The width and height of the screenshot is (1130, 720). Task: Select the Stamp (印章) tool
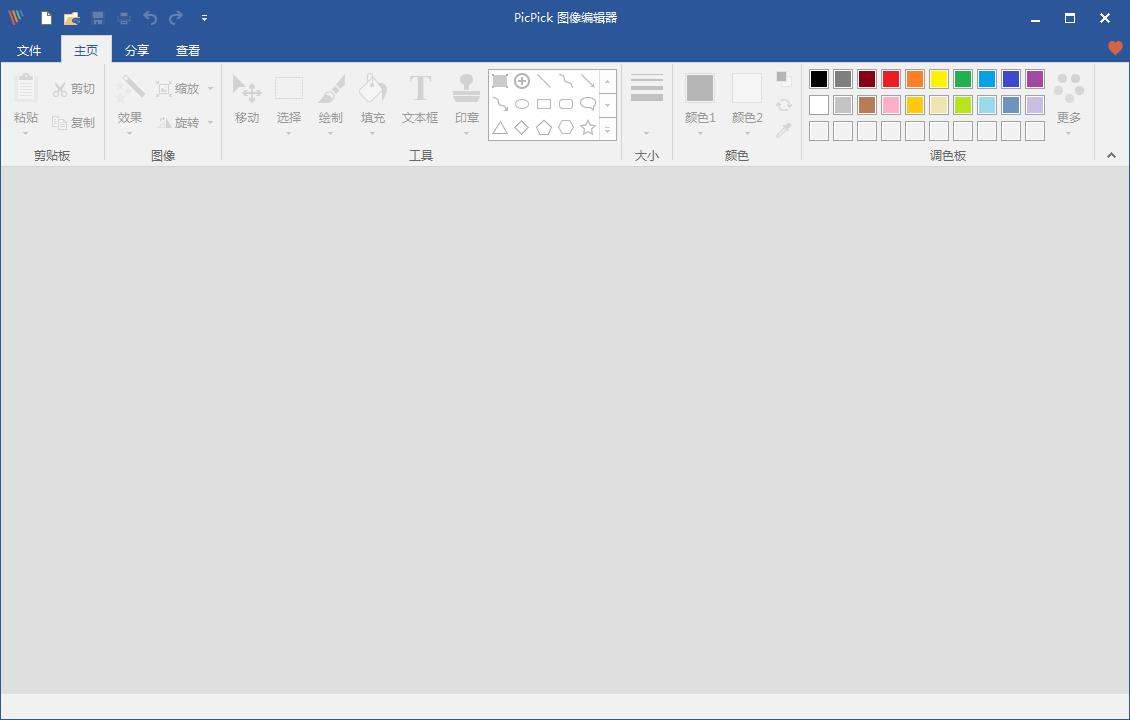pos(466,99)
